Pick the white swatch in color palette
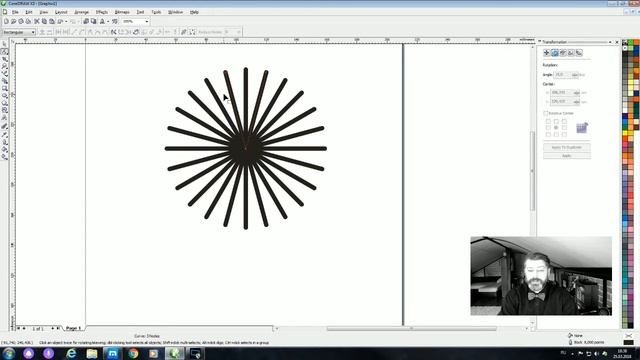This screenshot has height=360, width=640. click(x=625, y=110)
